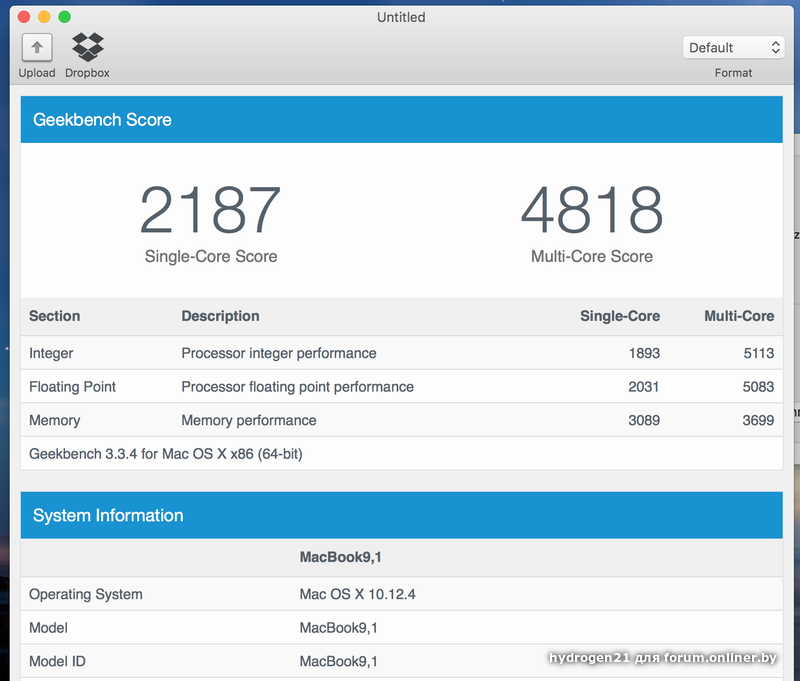Click the Model ID label
The width and height of the screenshot is (800, 681).
point(57,662)
